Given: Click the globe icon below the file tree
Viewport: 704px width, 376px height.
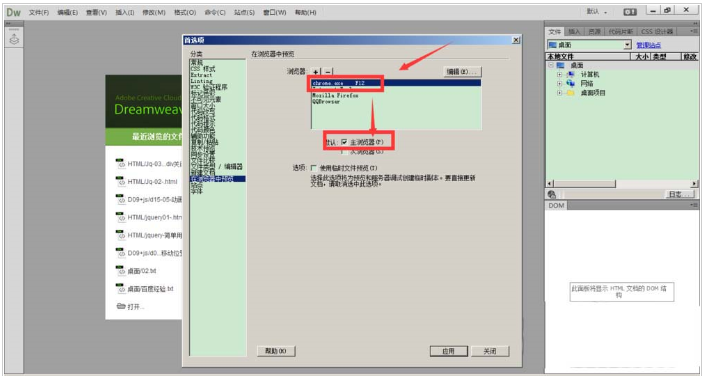Looking at the screenshot, I should [552, 194].
